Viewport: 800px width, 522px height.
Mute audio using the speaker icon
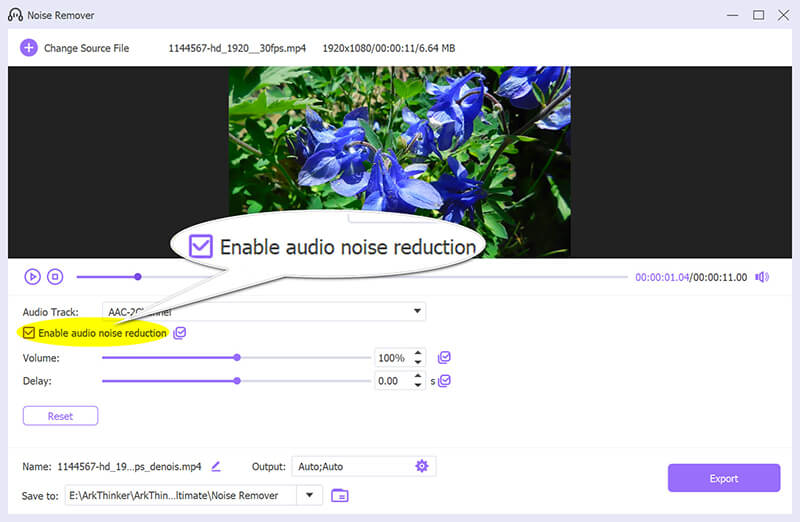pyautogui.click(x=762, y=277)
